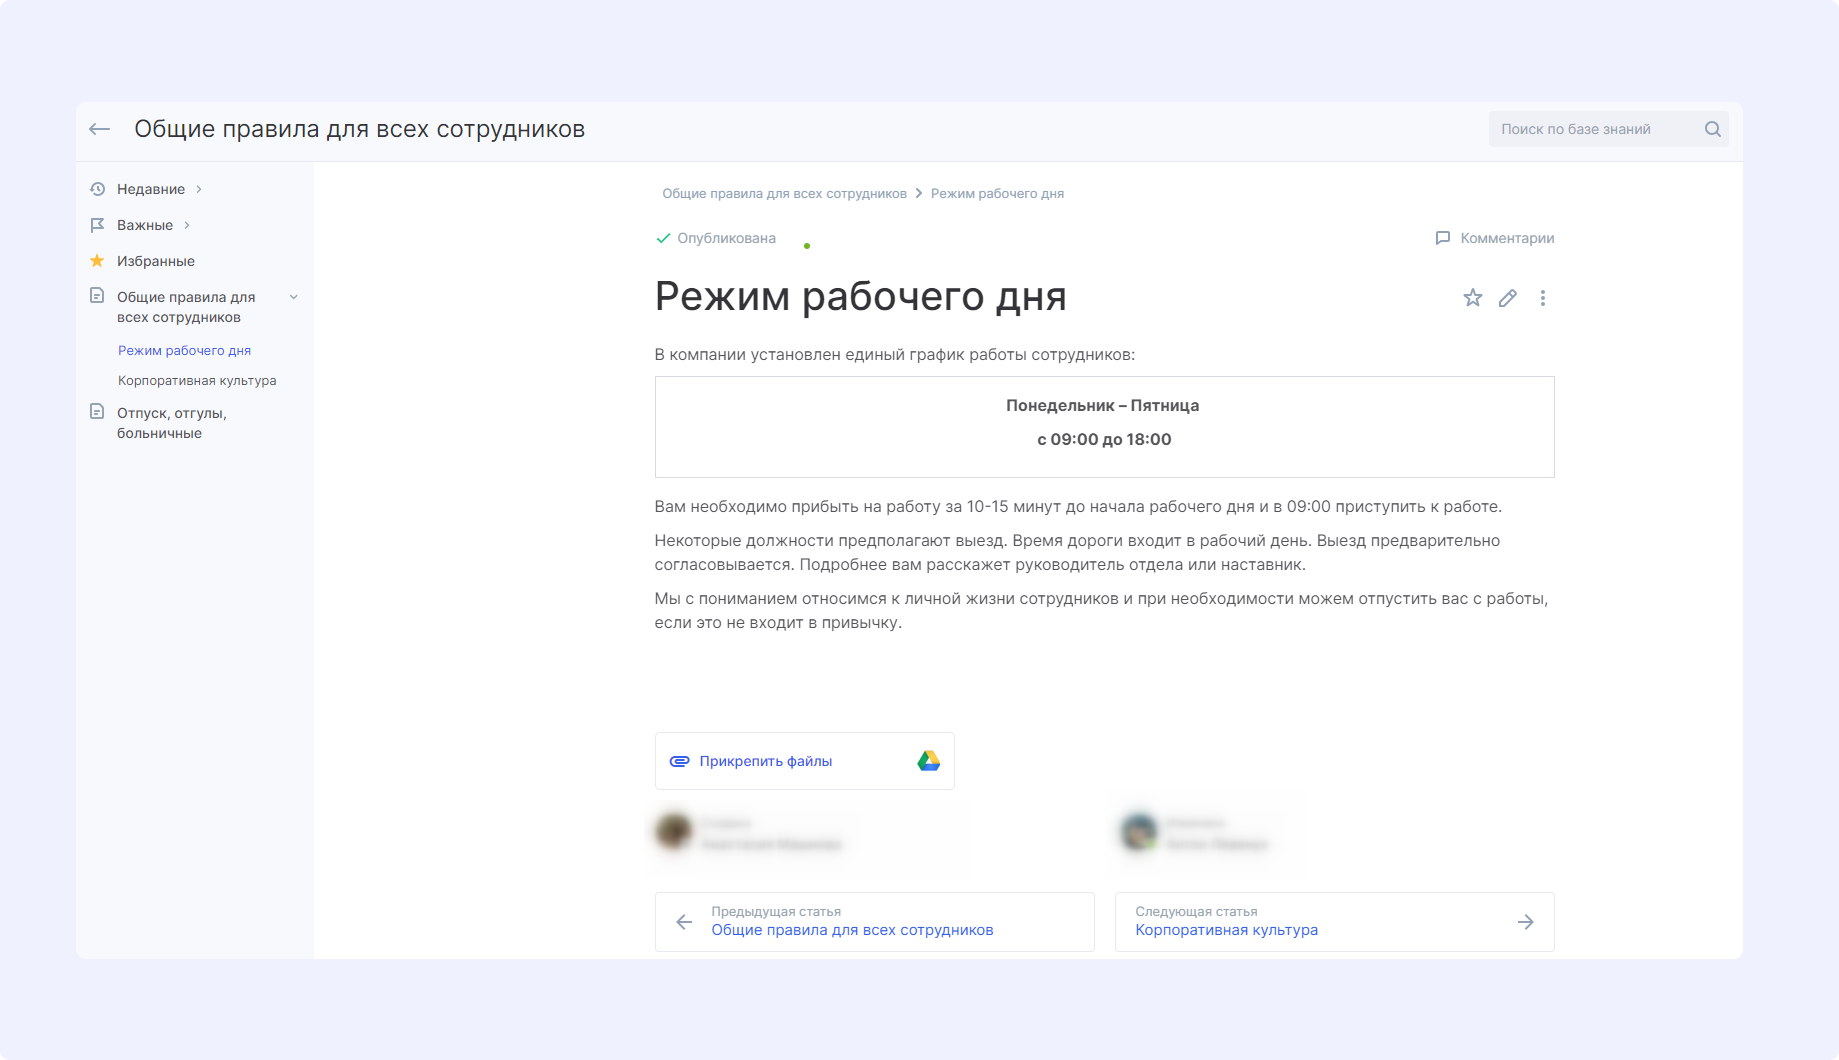Select Общие правила для всех сотрудников in sidebar
The width and height of the screenshot is (1839, 1060).
point(186,307)
